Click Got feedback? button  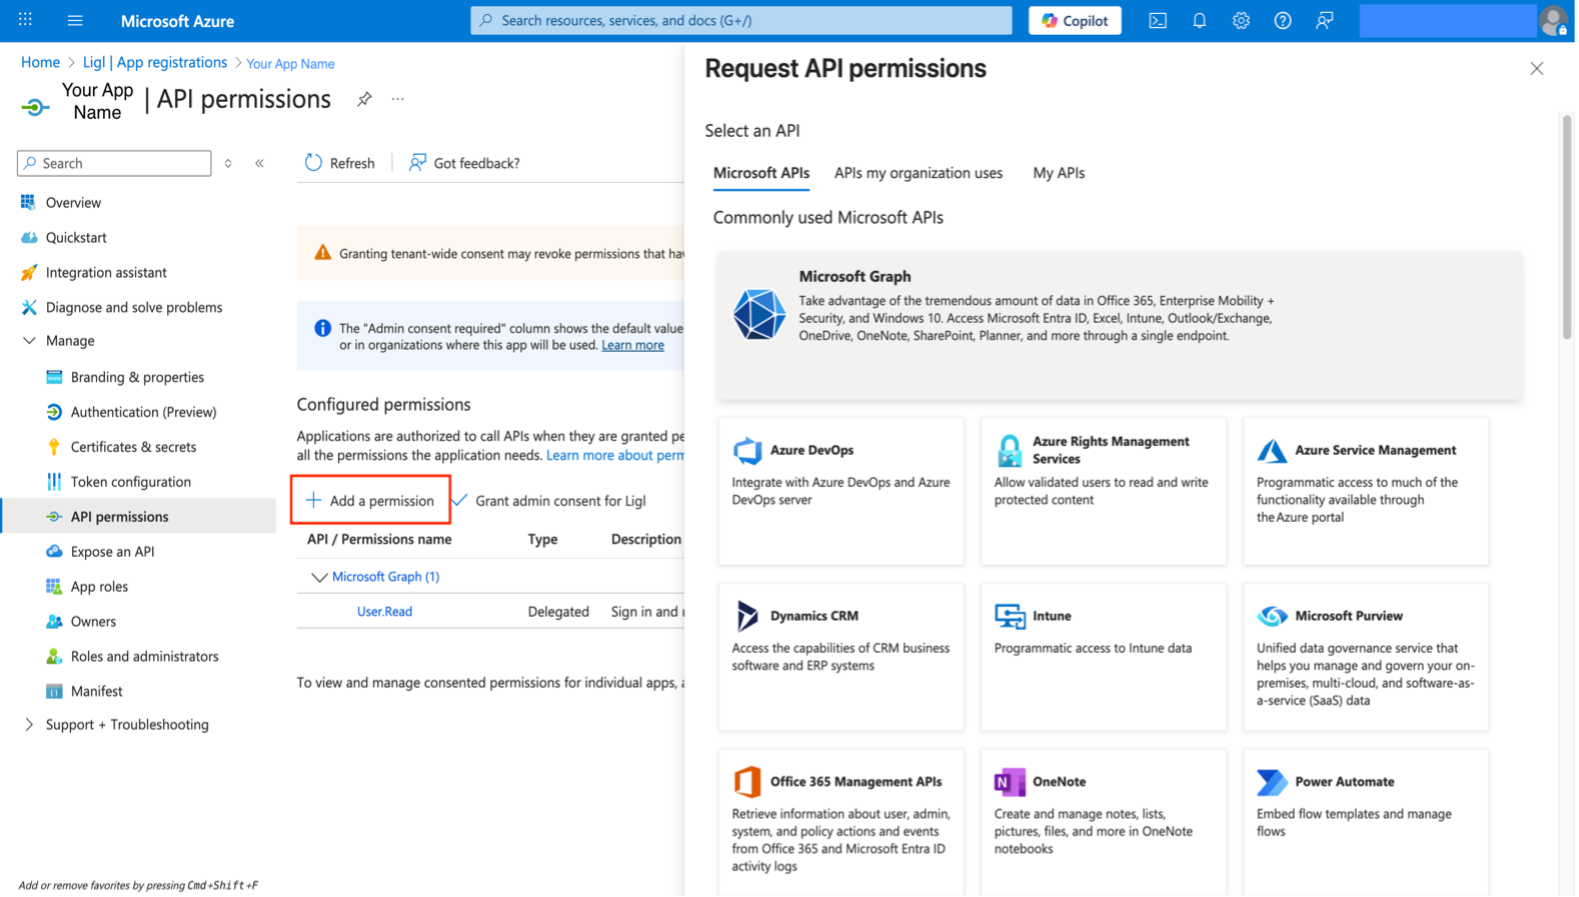465,163
